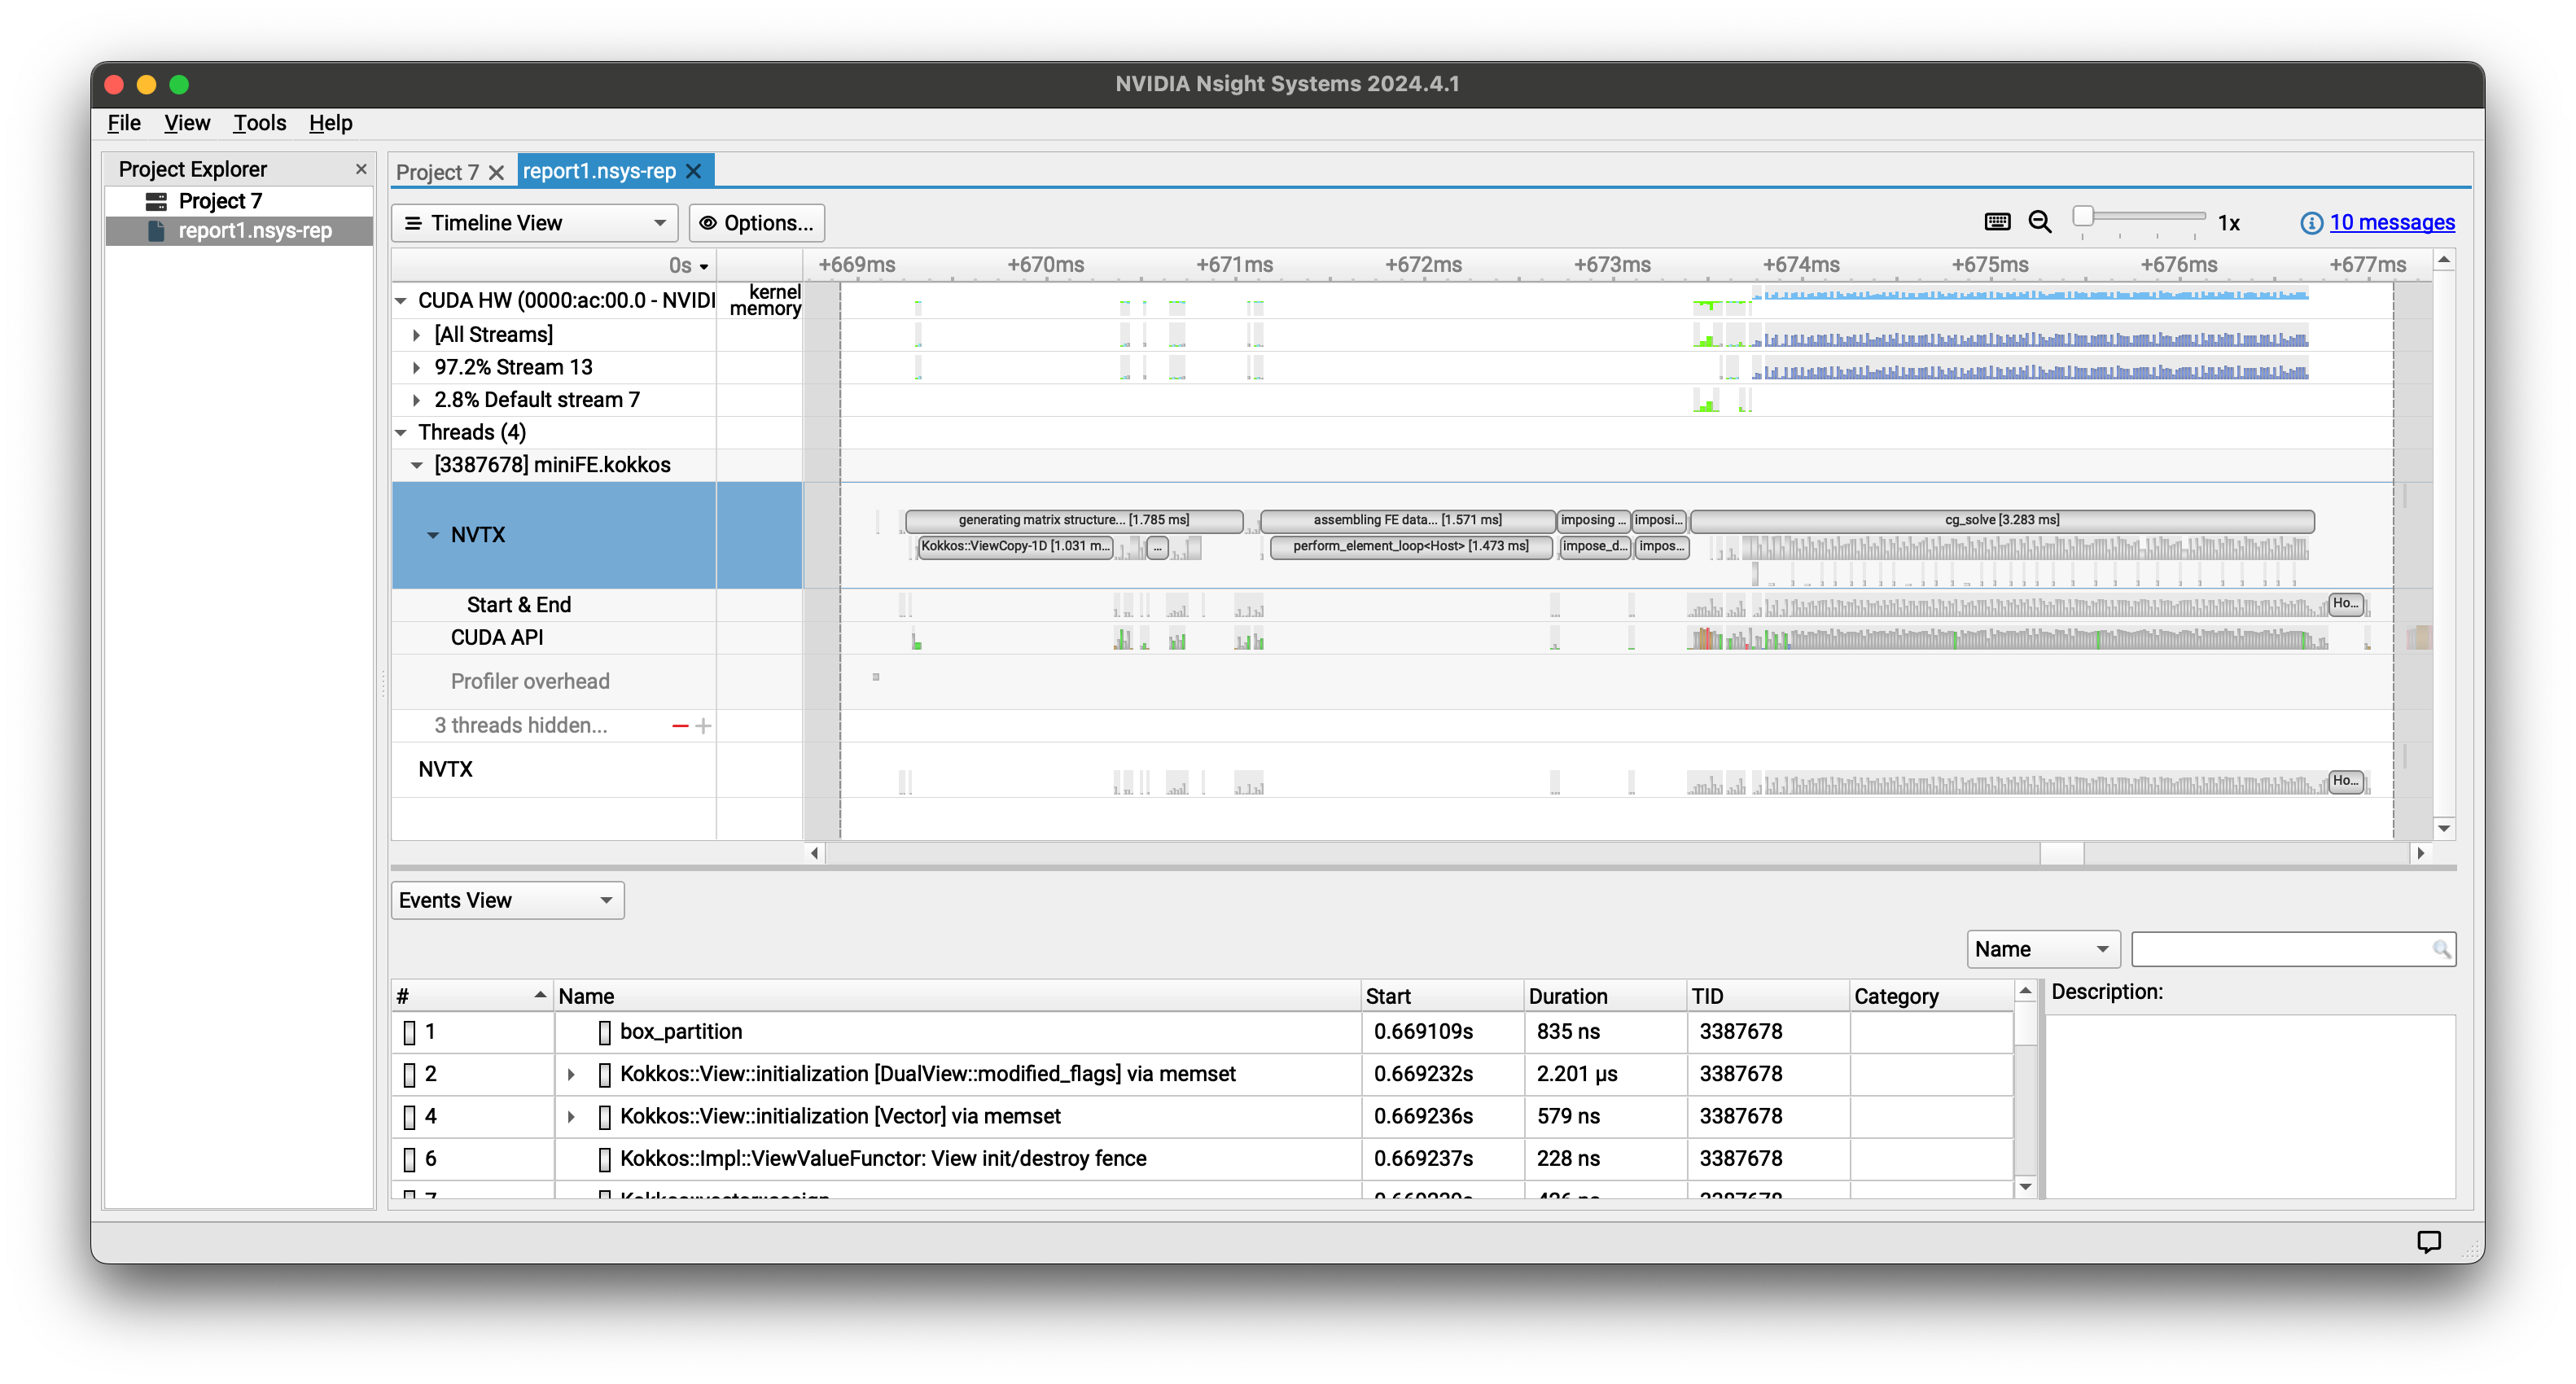Select the ViewValueFunctor fence event row
2576x1384 pixels.
tap(1201, 1159)
